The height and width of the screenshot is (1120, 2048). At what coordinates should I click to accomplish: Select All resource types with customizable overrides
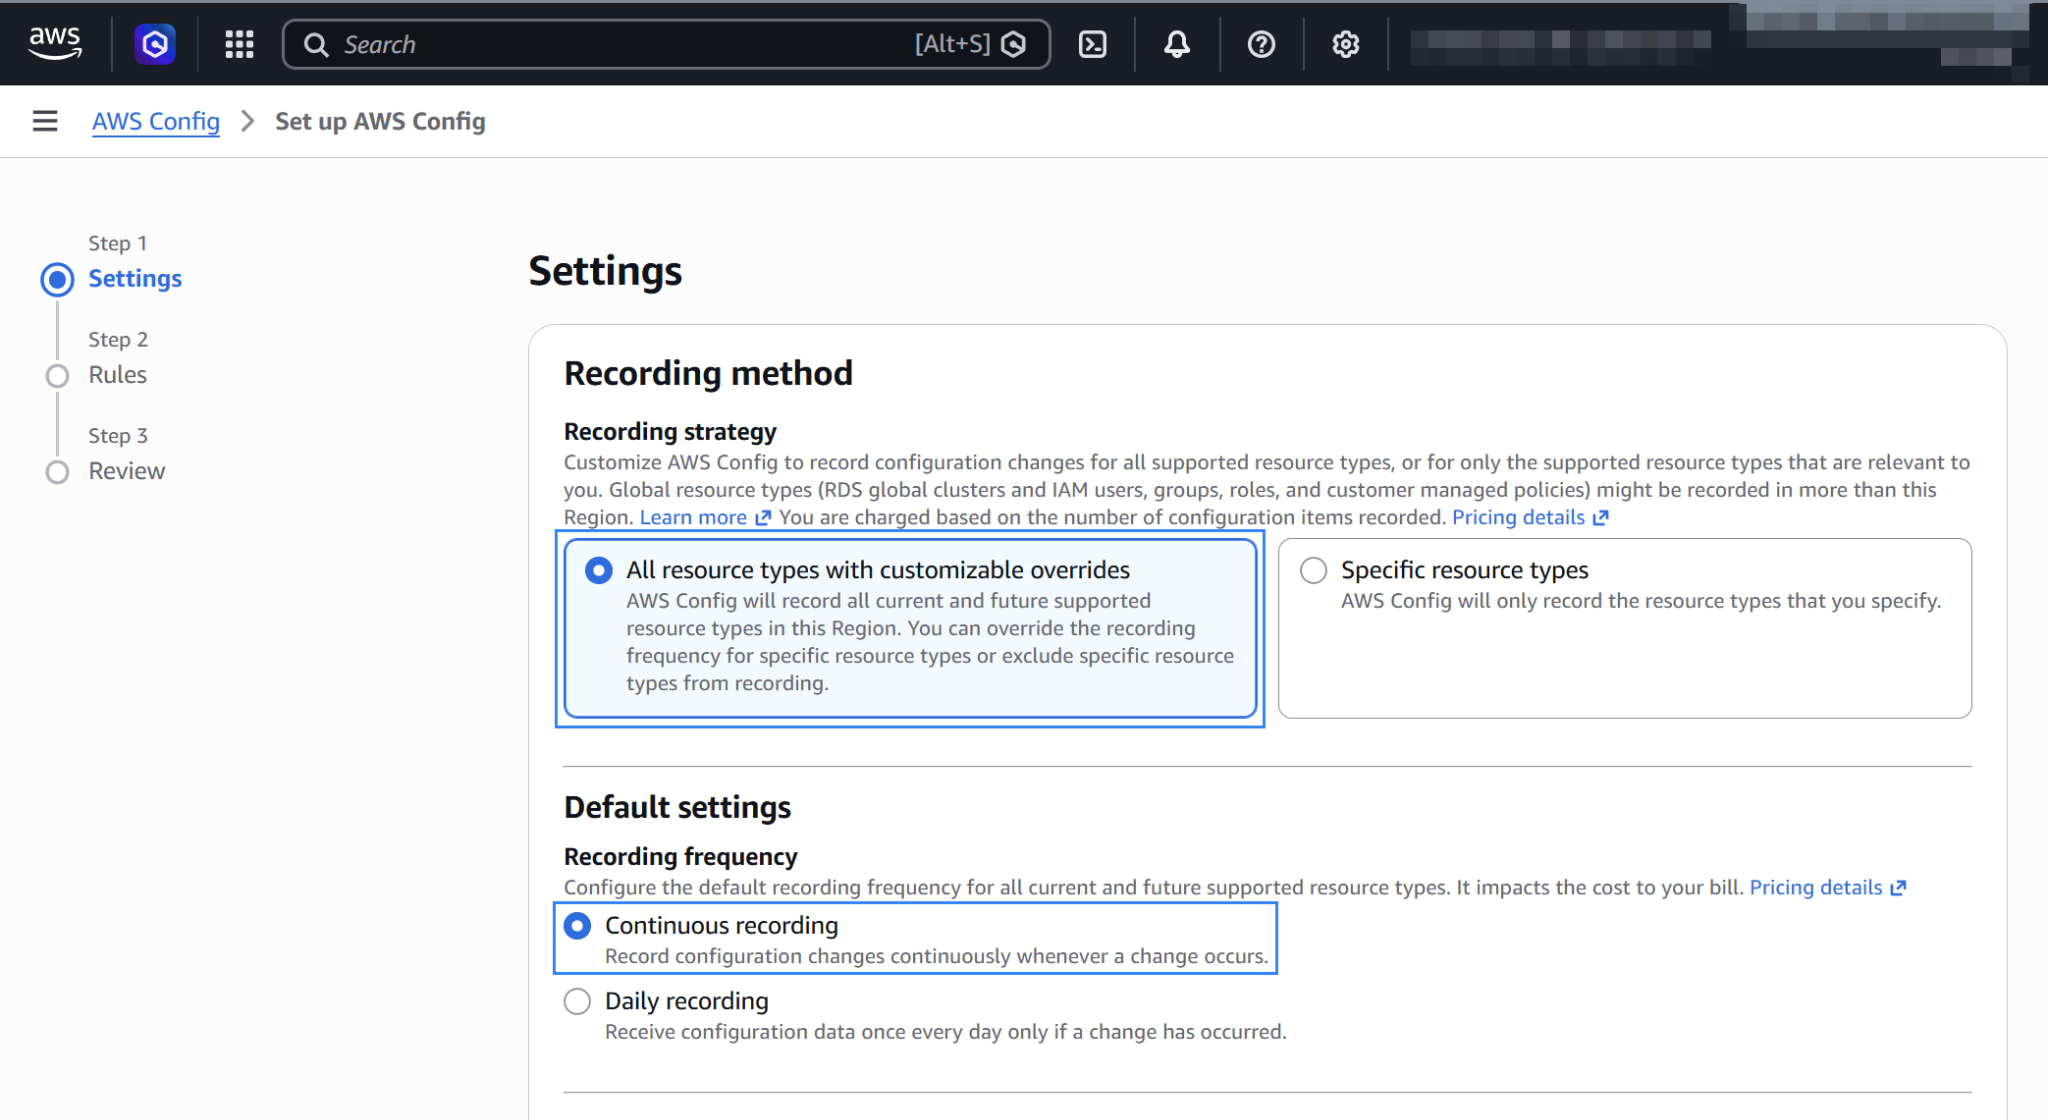tap(910, 628)
